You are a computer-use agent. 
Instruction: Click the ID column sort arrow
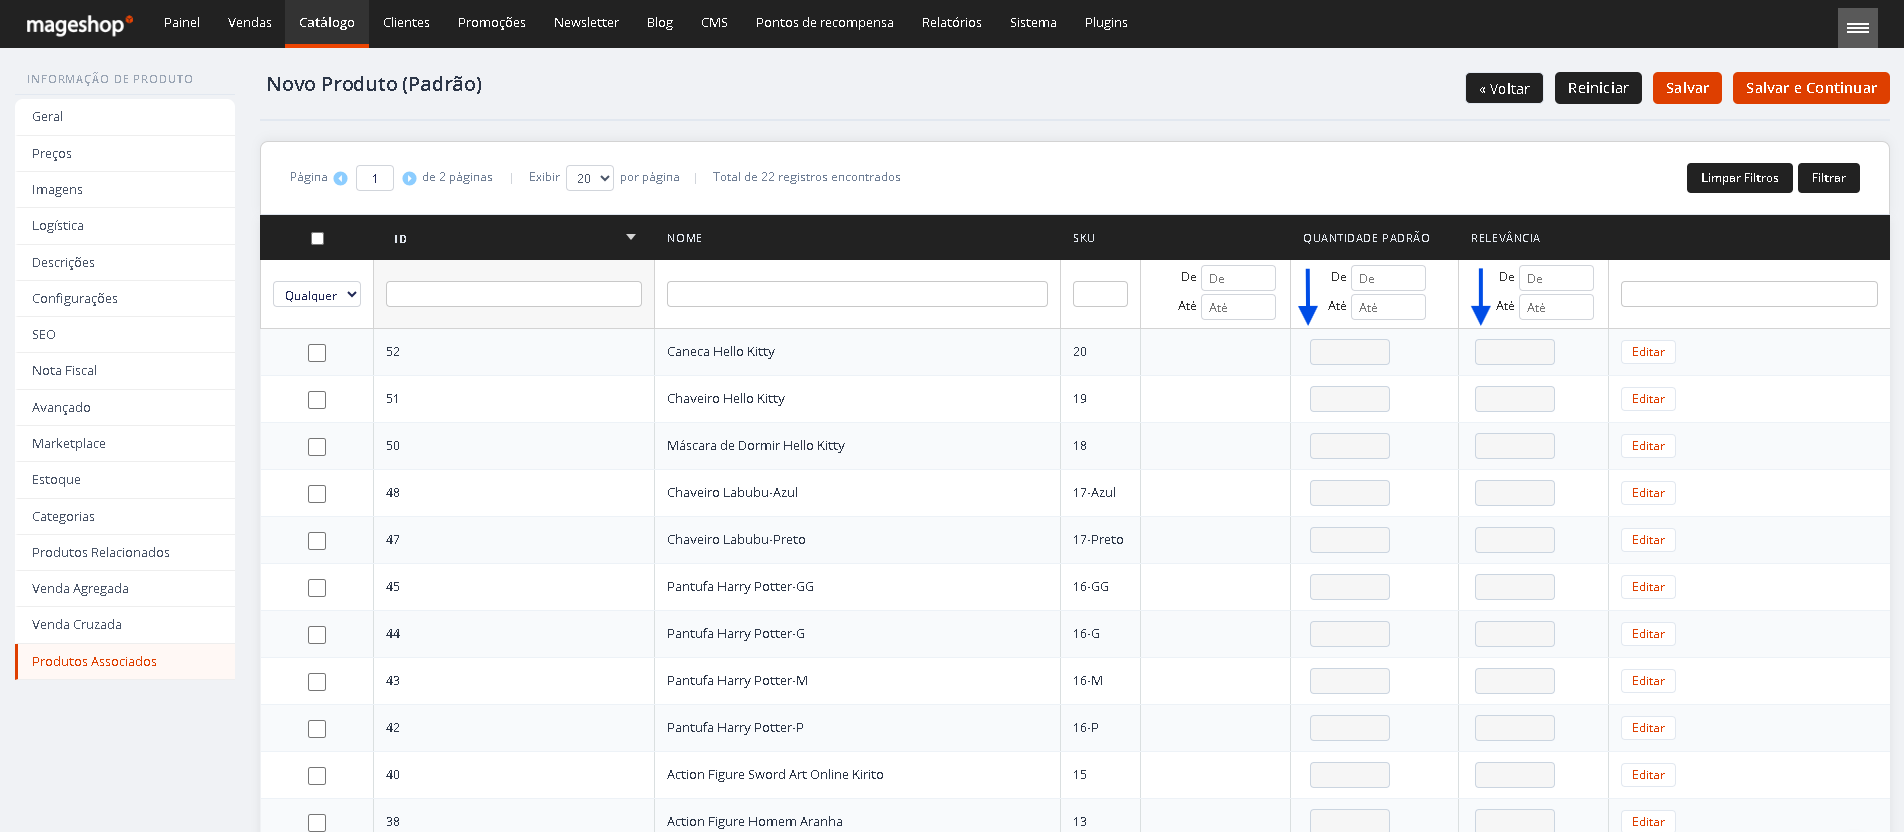click(631, 237)
